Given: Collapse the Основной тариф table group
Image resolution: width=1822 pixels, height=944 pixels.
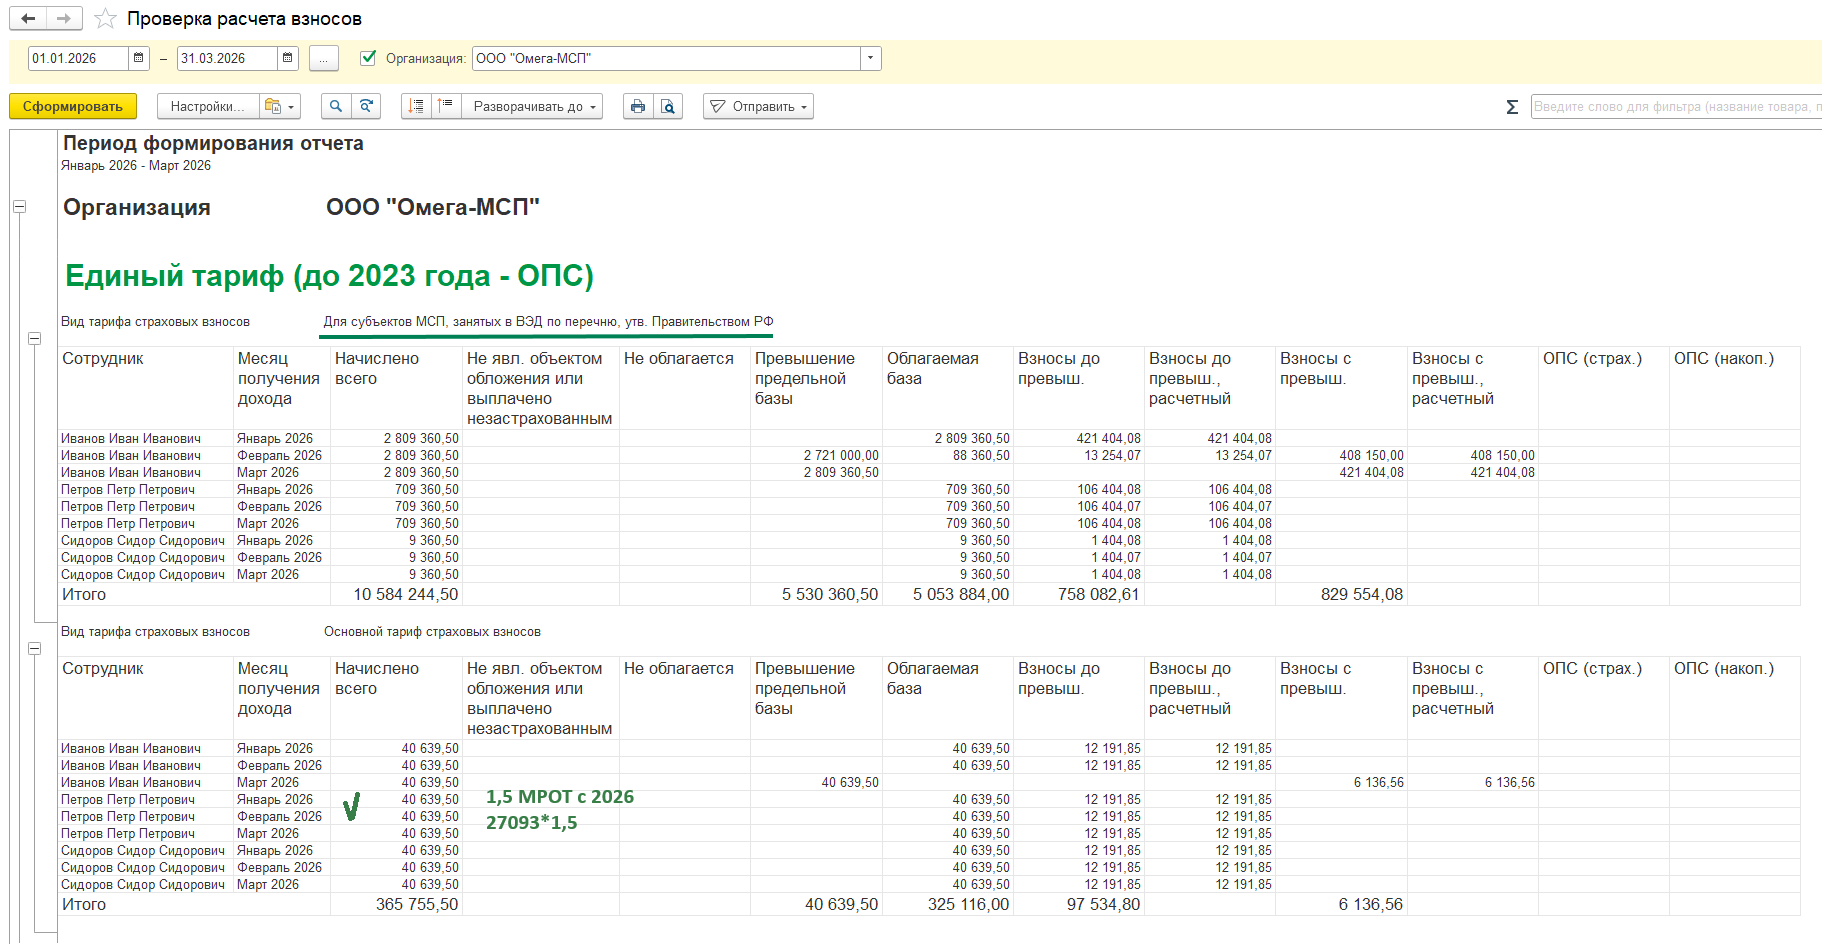Looking at the screenshot, I should [x=34, y=649].
